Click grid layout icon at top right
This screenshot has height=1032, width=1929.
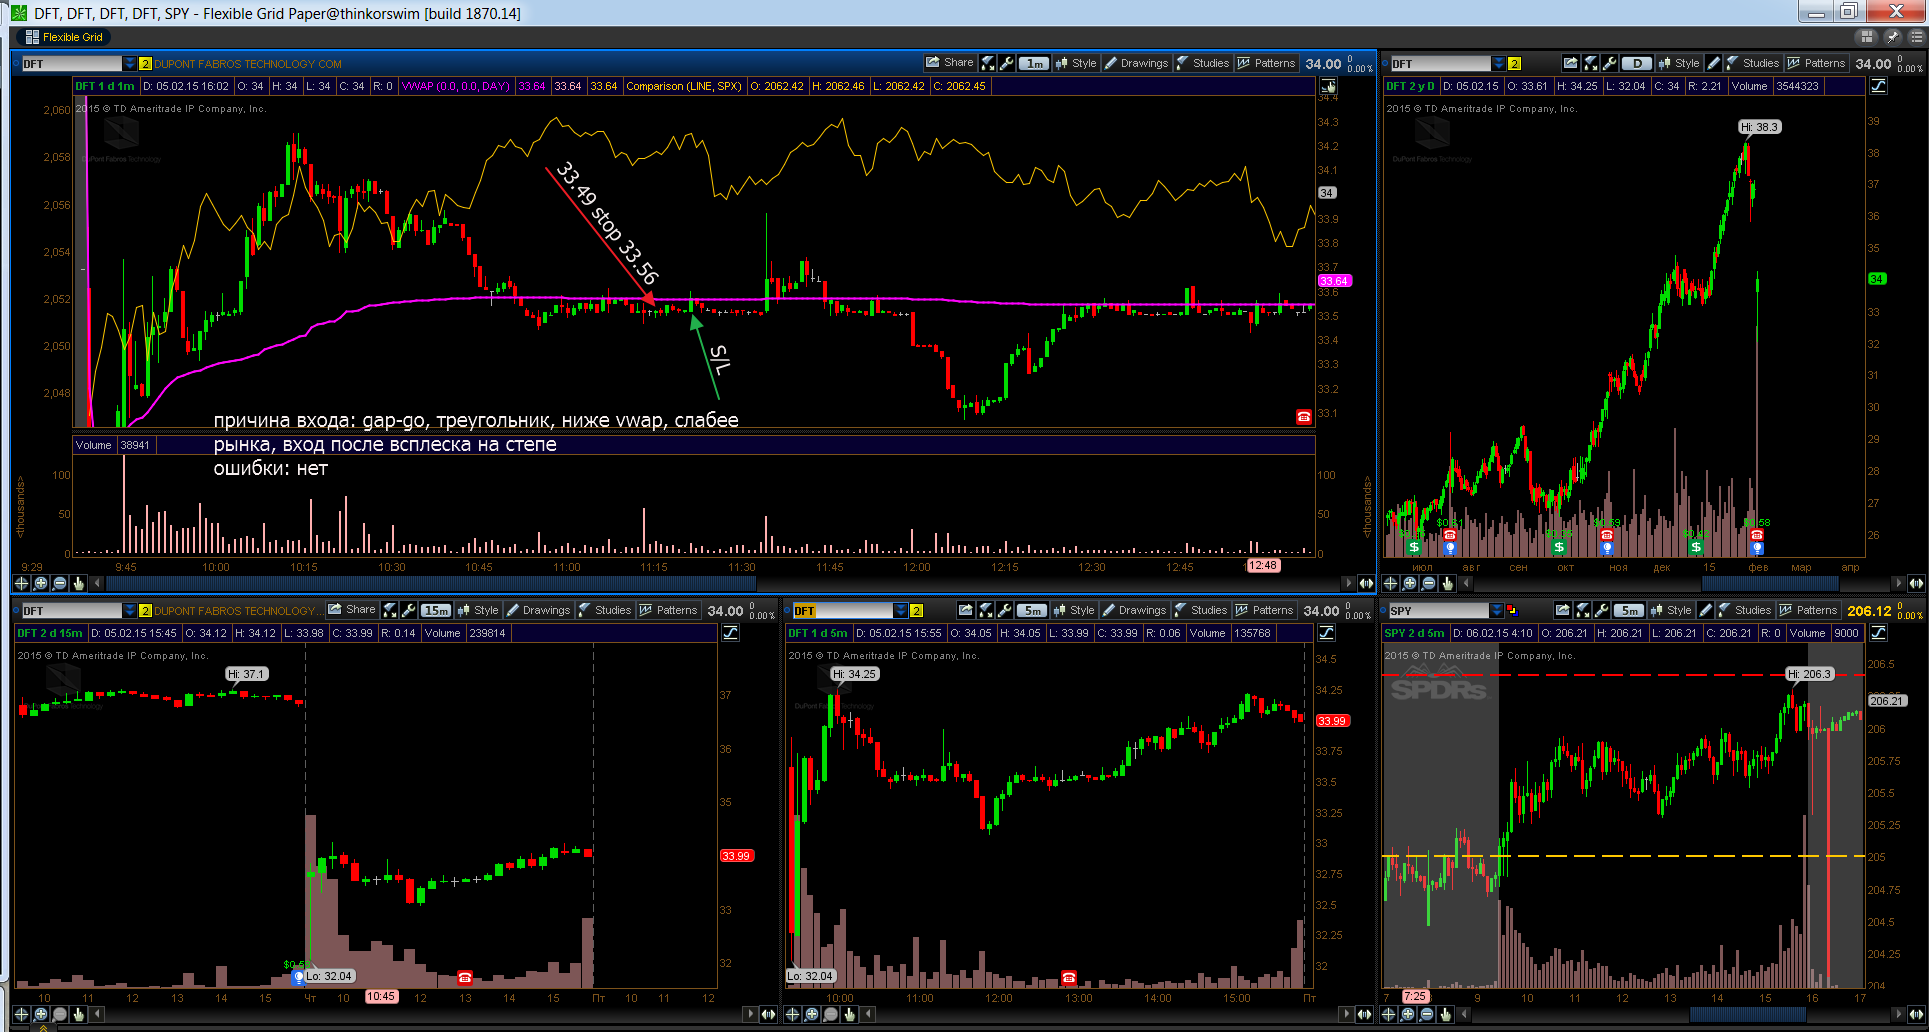1866,37
